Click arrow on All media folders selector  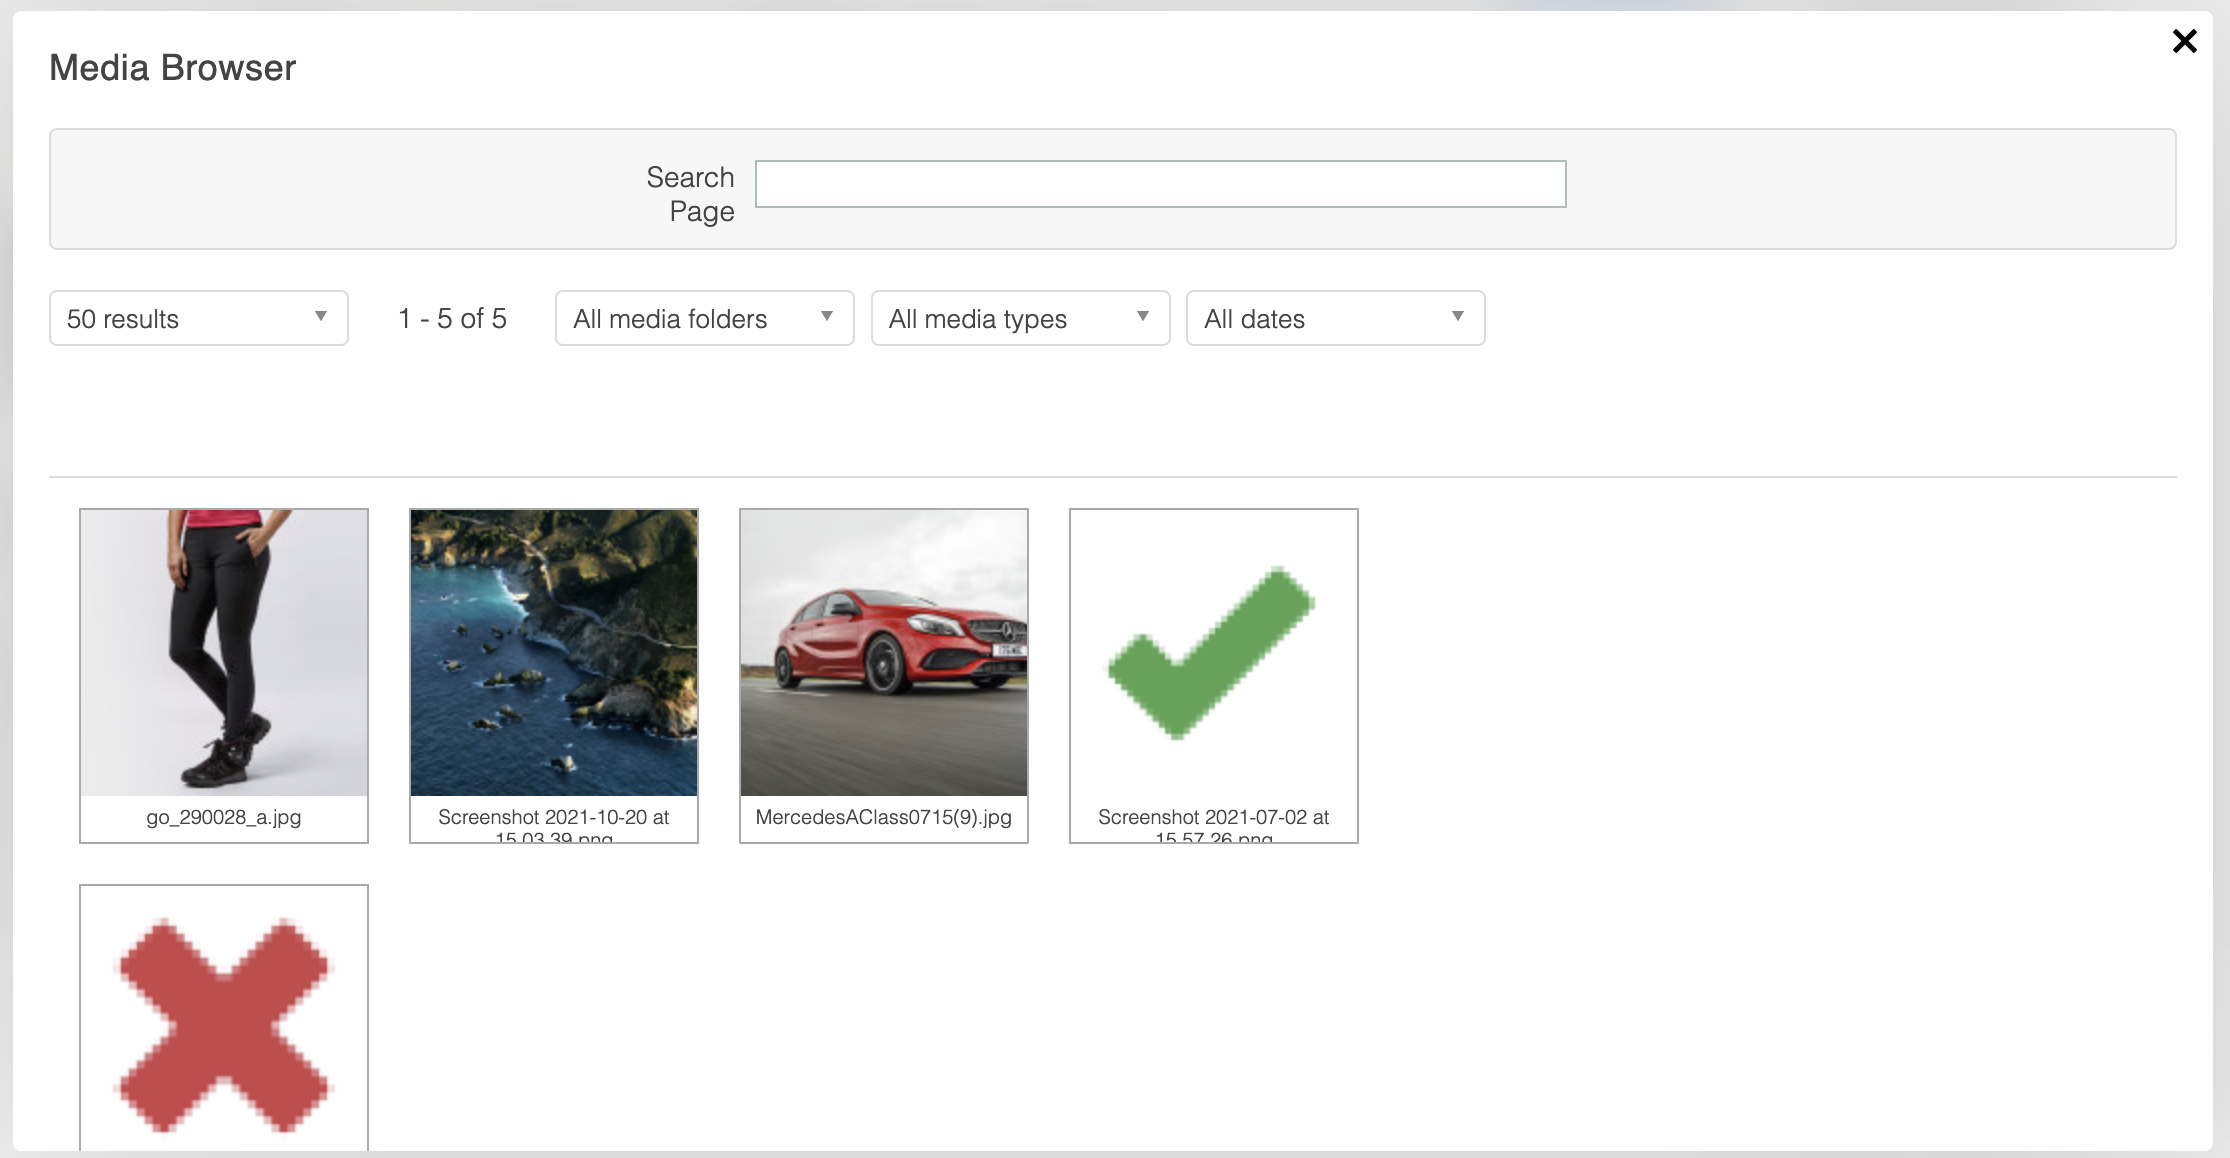[x=827, y=317]
